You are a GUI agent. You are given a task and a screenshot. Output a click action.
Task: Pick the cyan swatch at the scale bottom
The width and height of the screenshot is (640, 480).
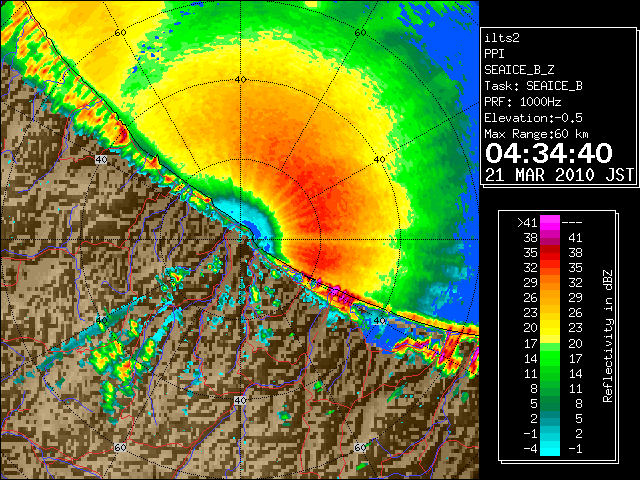pyautogui.click(x=550, y=449)
